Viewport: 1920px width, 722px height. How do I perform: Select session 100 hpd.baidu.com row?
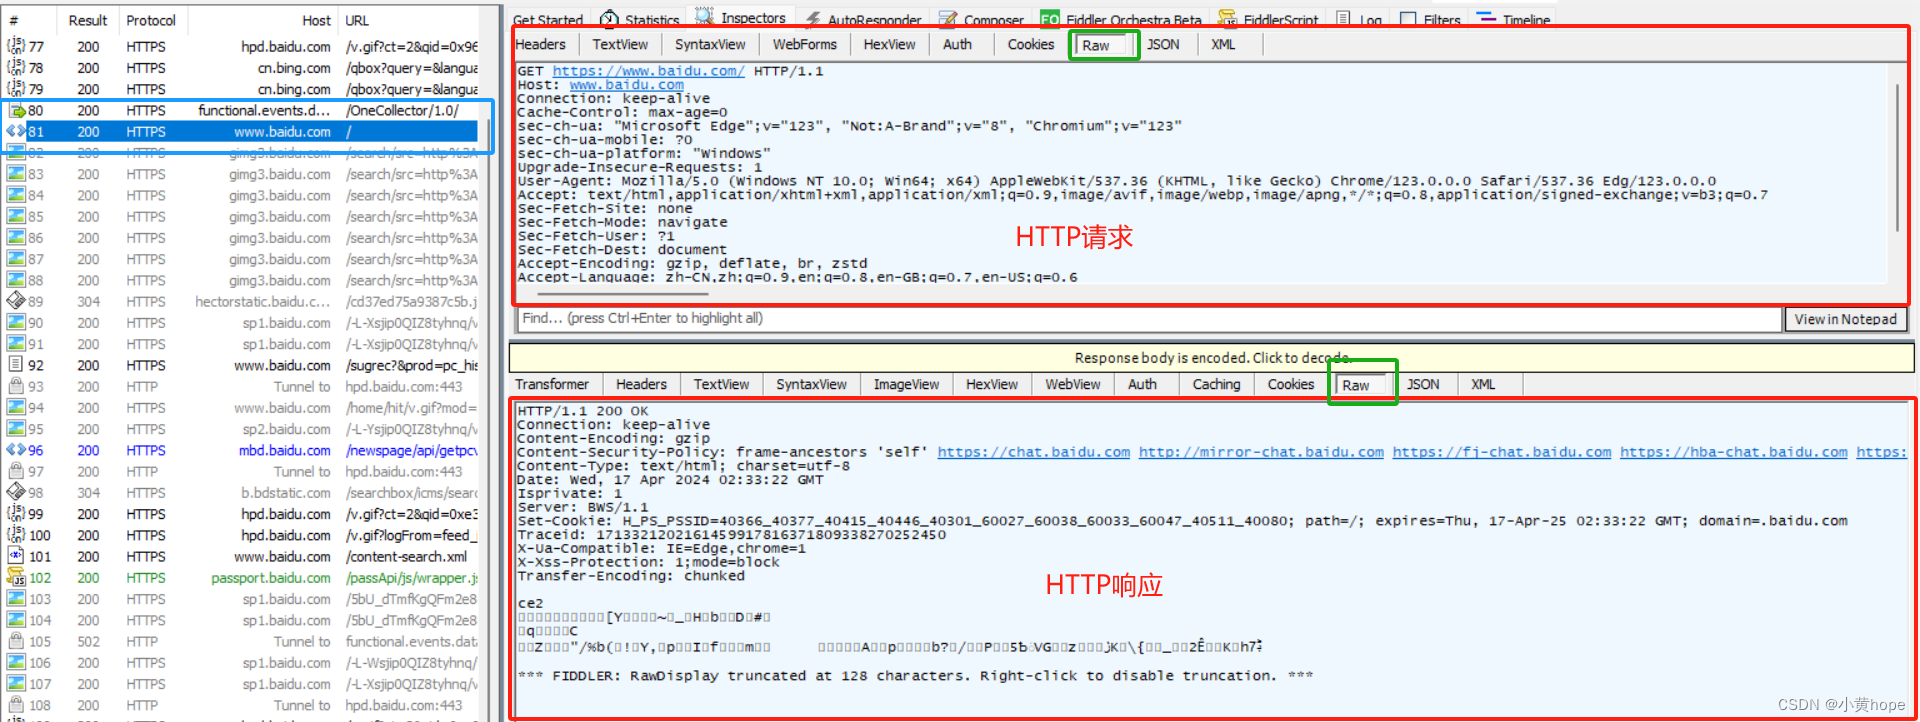[242, 535]
